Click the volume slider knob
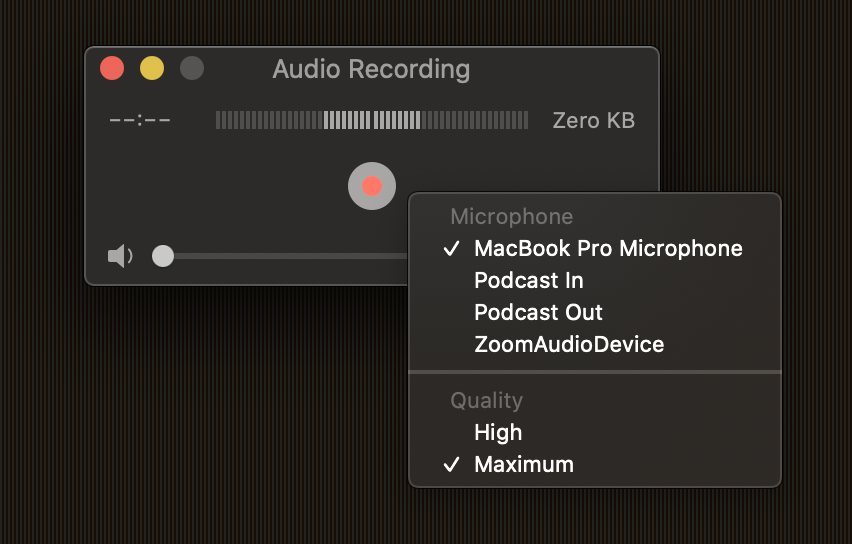The image size is (852, 544). coord(162,257)
